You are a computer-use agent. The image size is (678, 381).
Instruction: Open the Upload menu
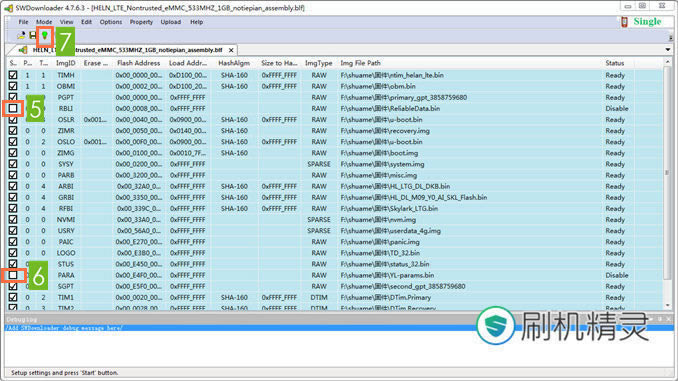pyautogui.click(x=171, y=22)
